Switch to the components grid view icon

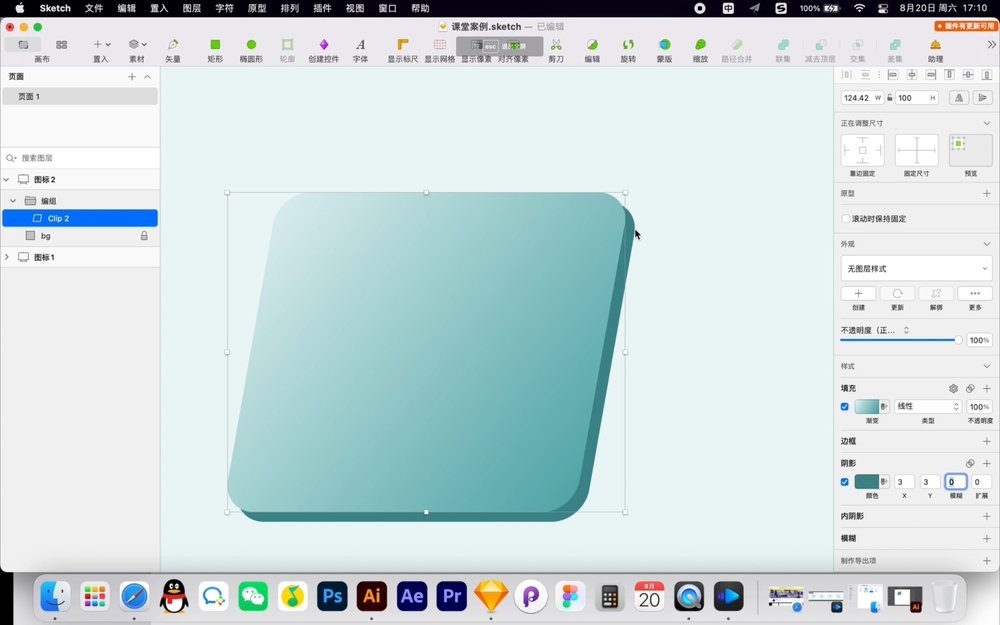point(61,45)
